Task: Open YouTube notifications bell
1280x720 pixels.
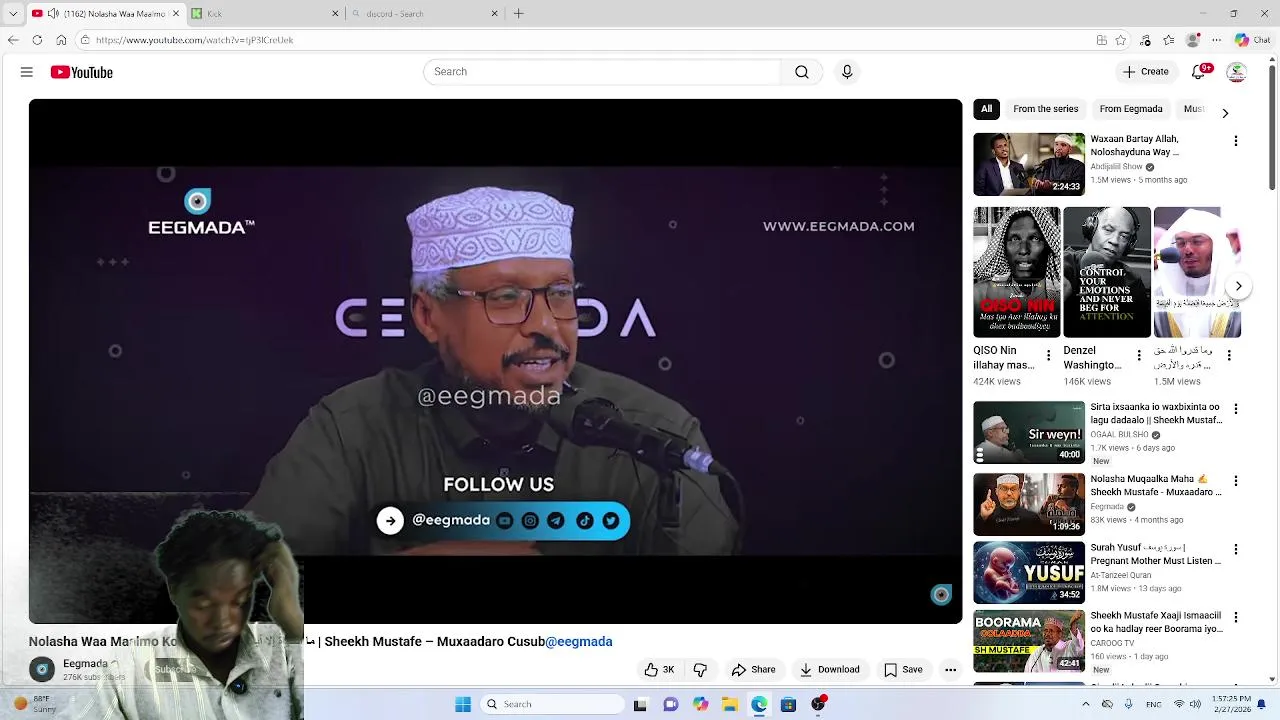Action: [x=1199, y=72]
